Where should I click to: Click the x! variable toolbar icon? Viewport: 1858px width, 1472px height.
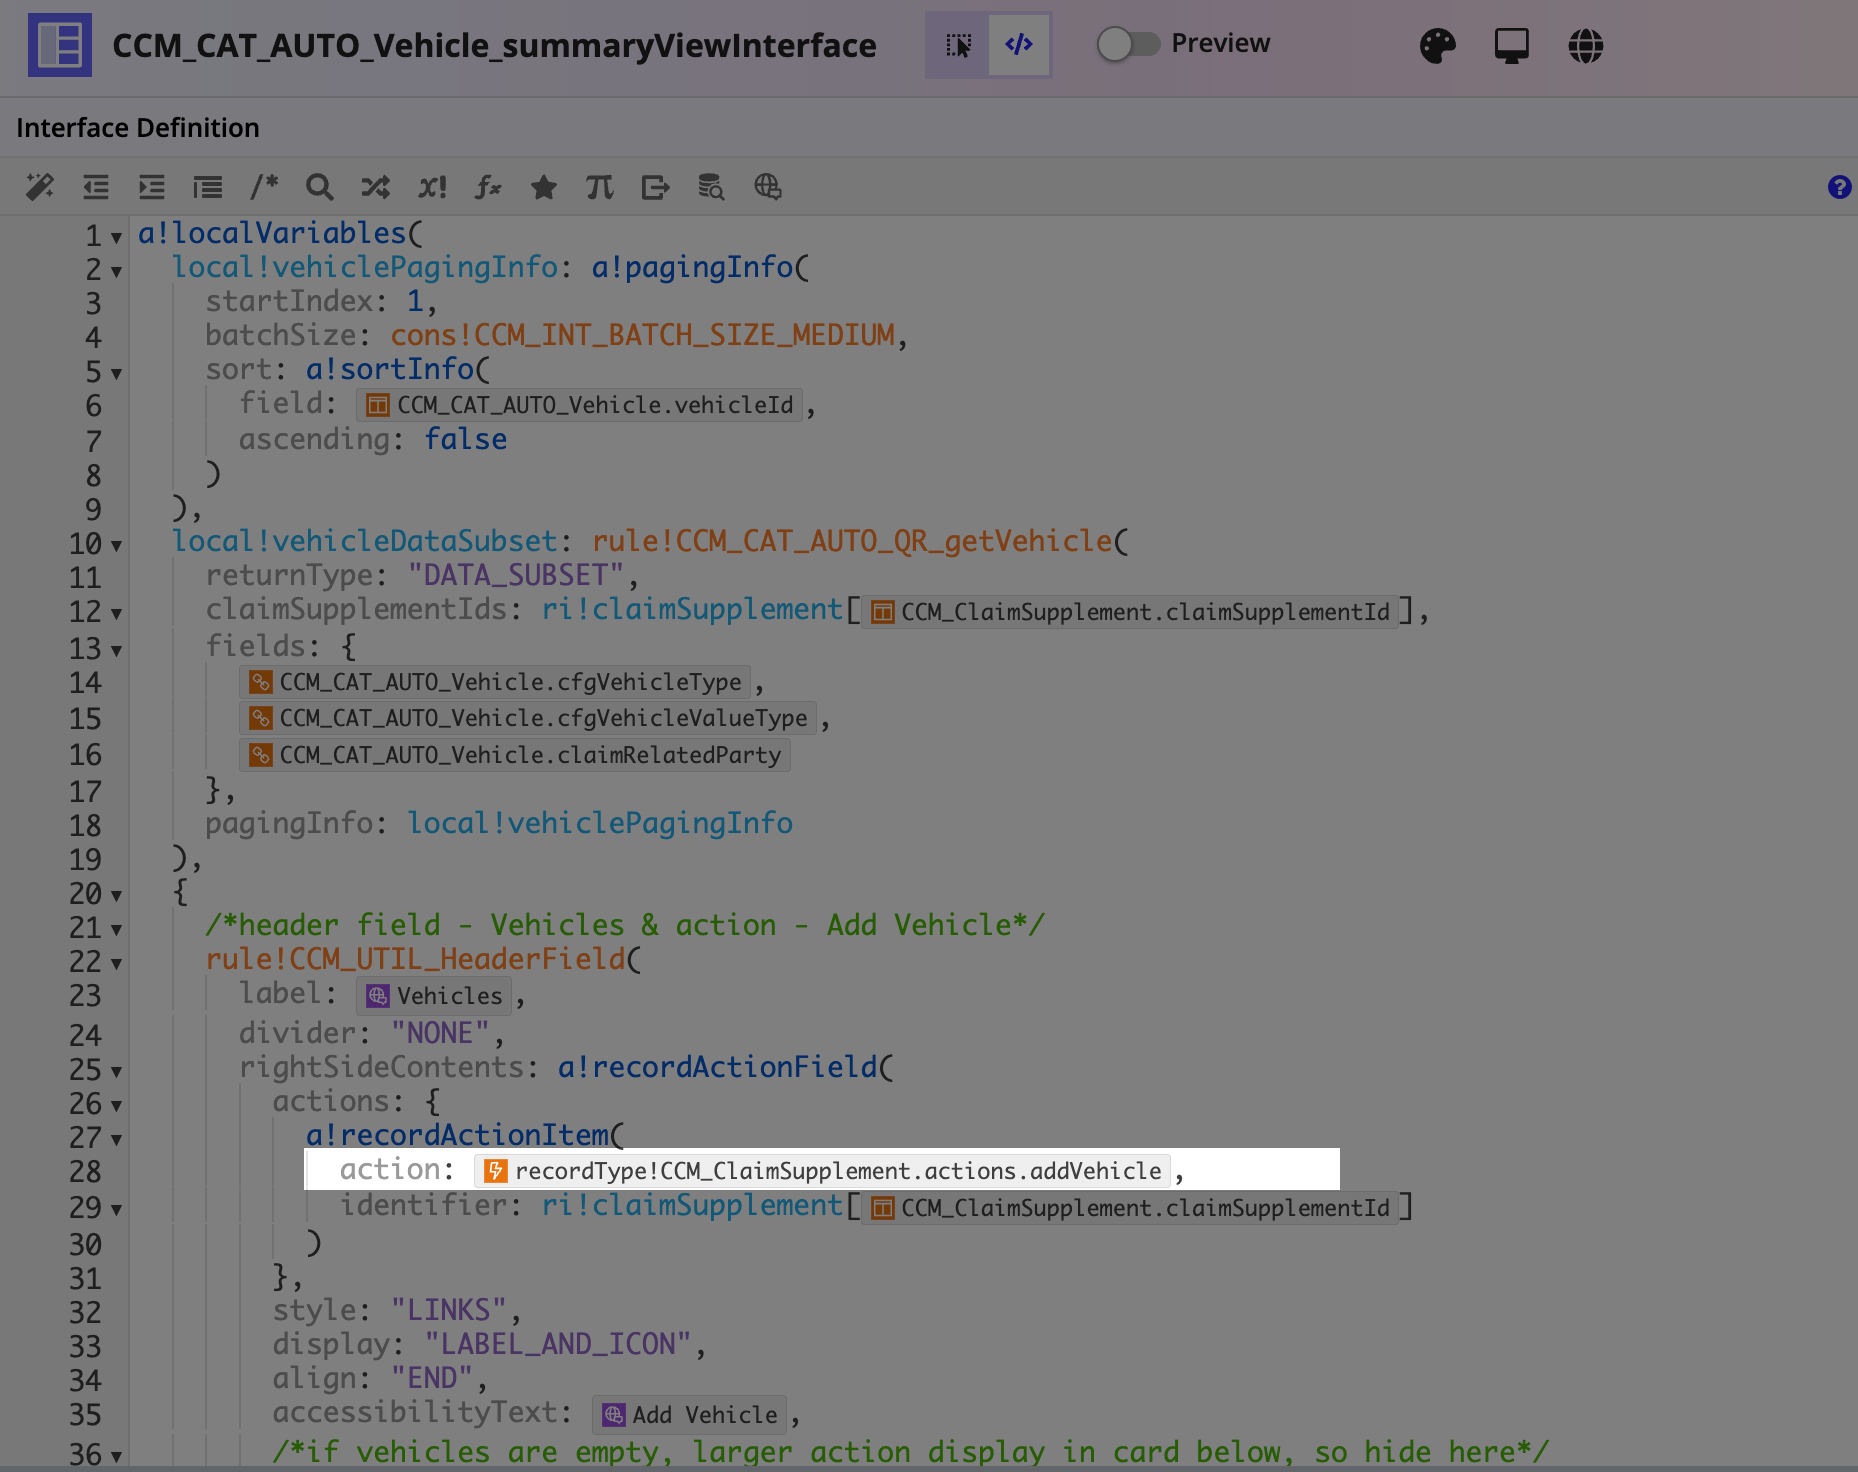432,187
